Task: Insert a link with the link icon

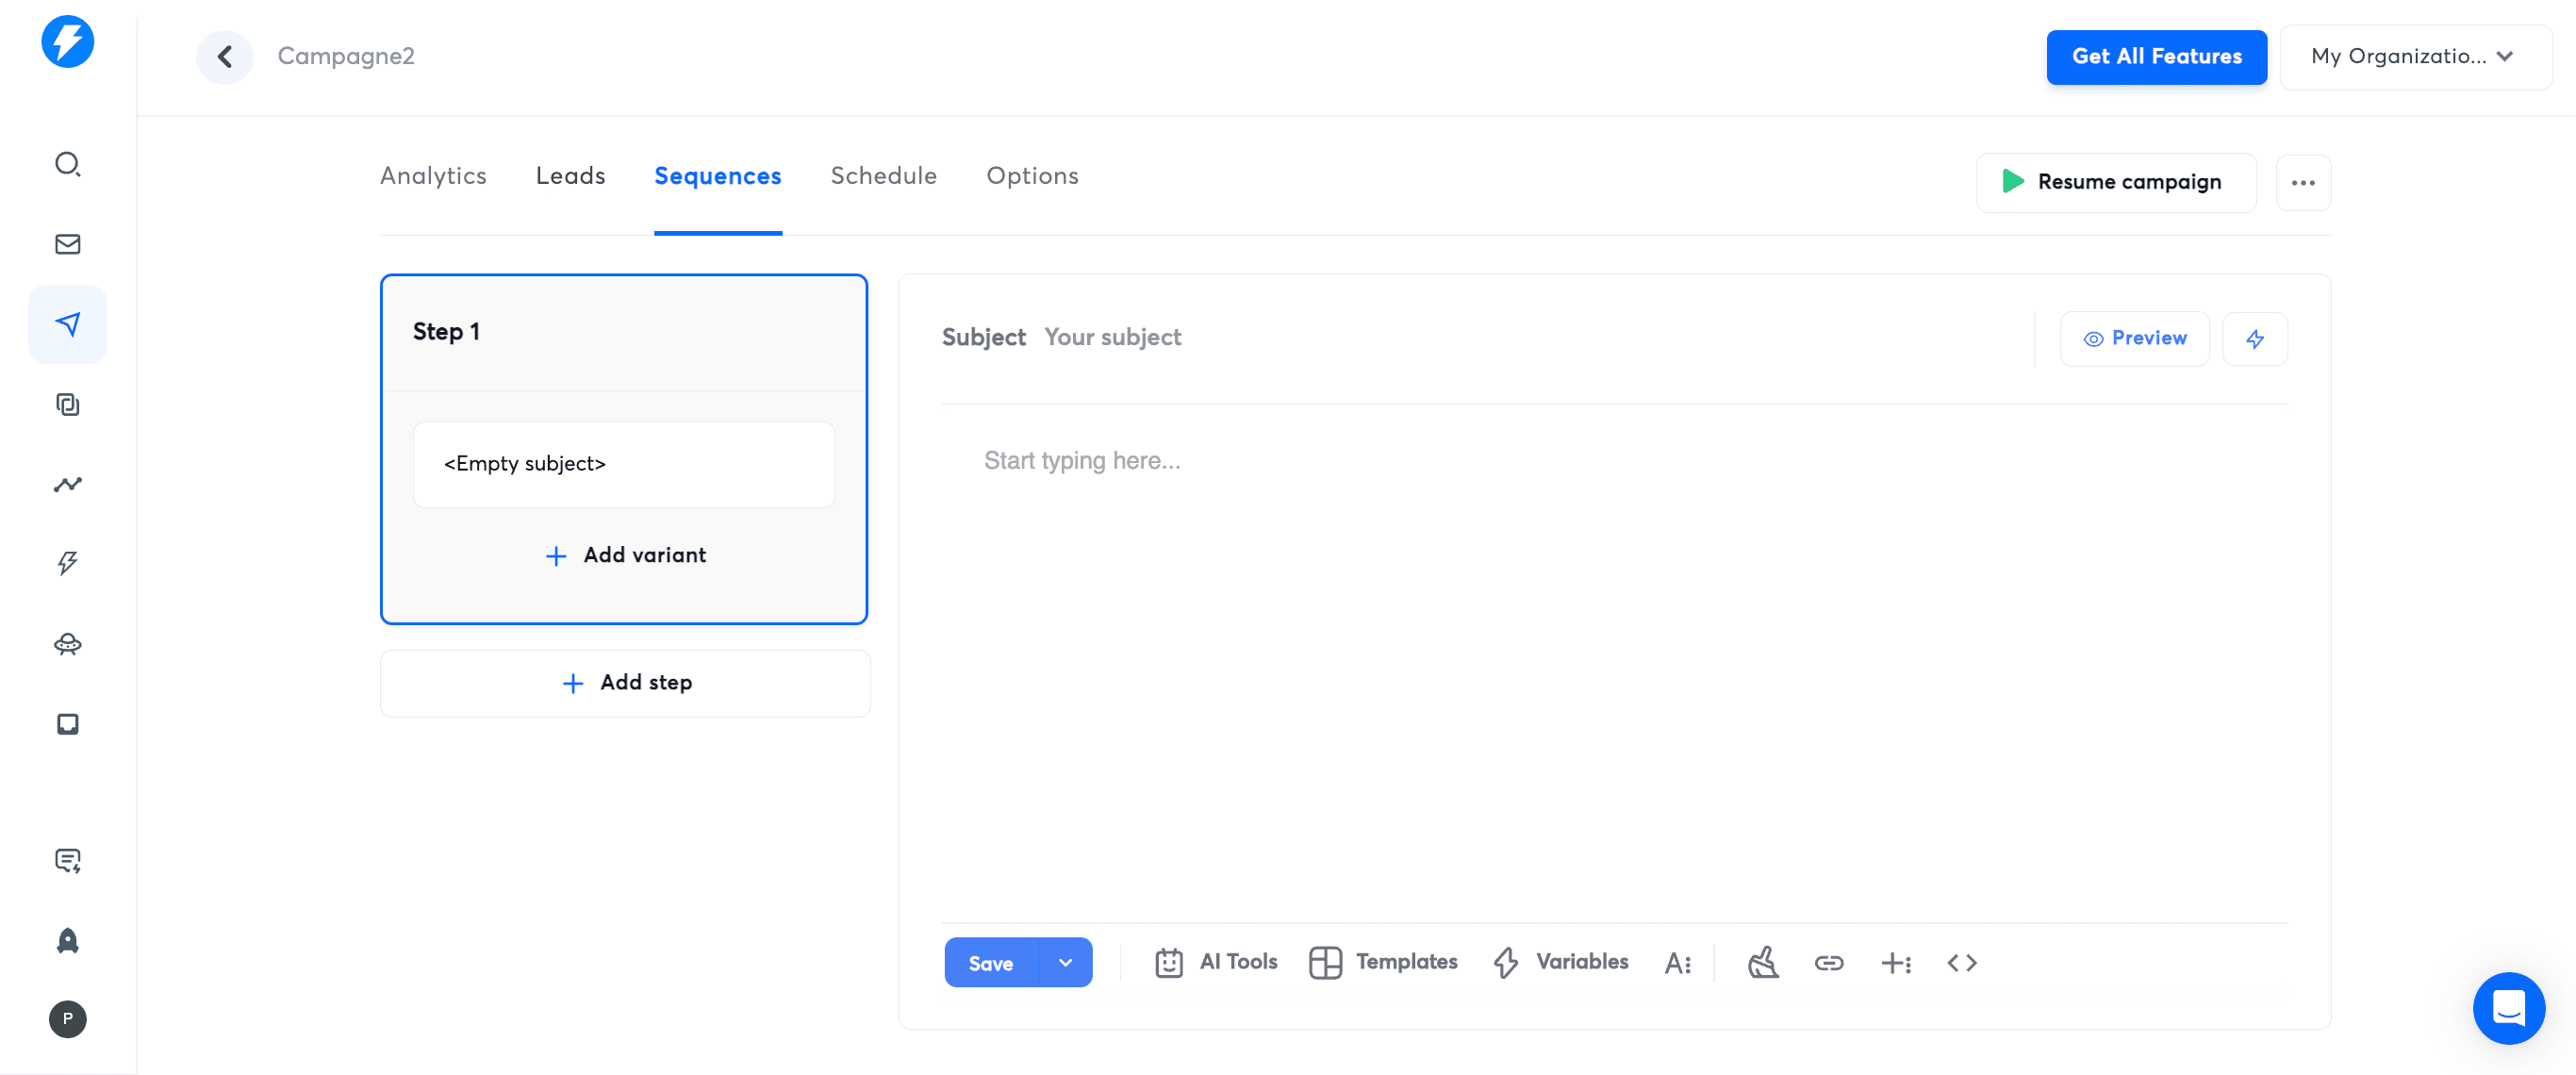Action: (x=1828, y=963)
